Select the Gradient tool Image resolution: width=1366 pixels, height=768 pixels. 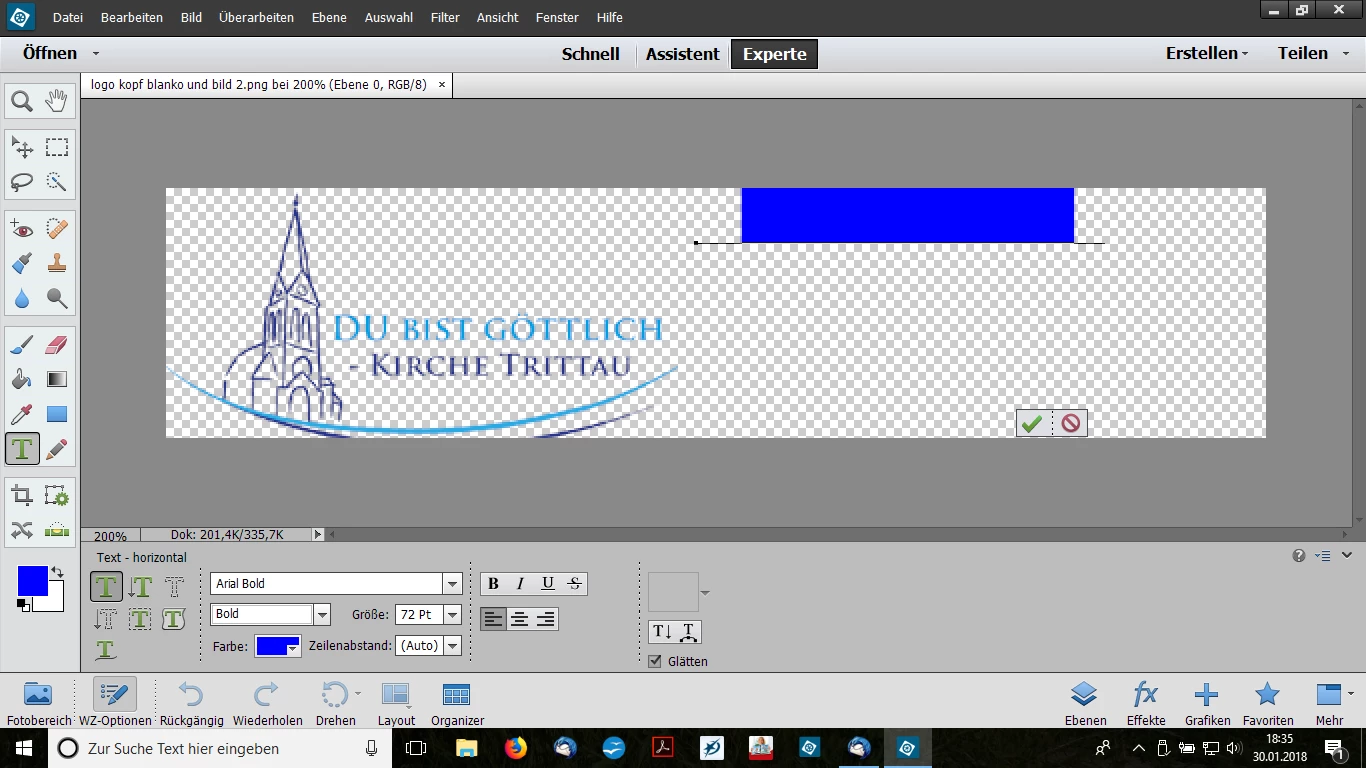pos(57,380)
